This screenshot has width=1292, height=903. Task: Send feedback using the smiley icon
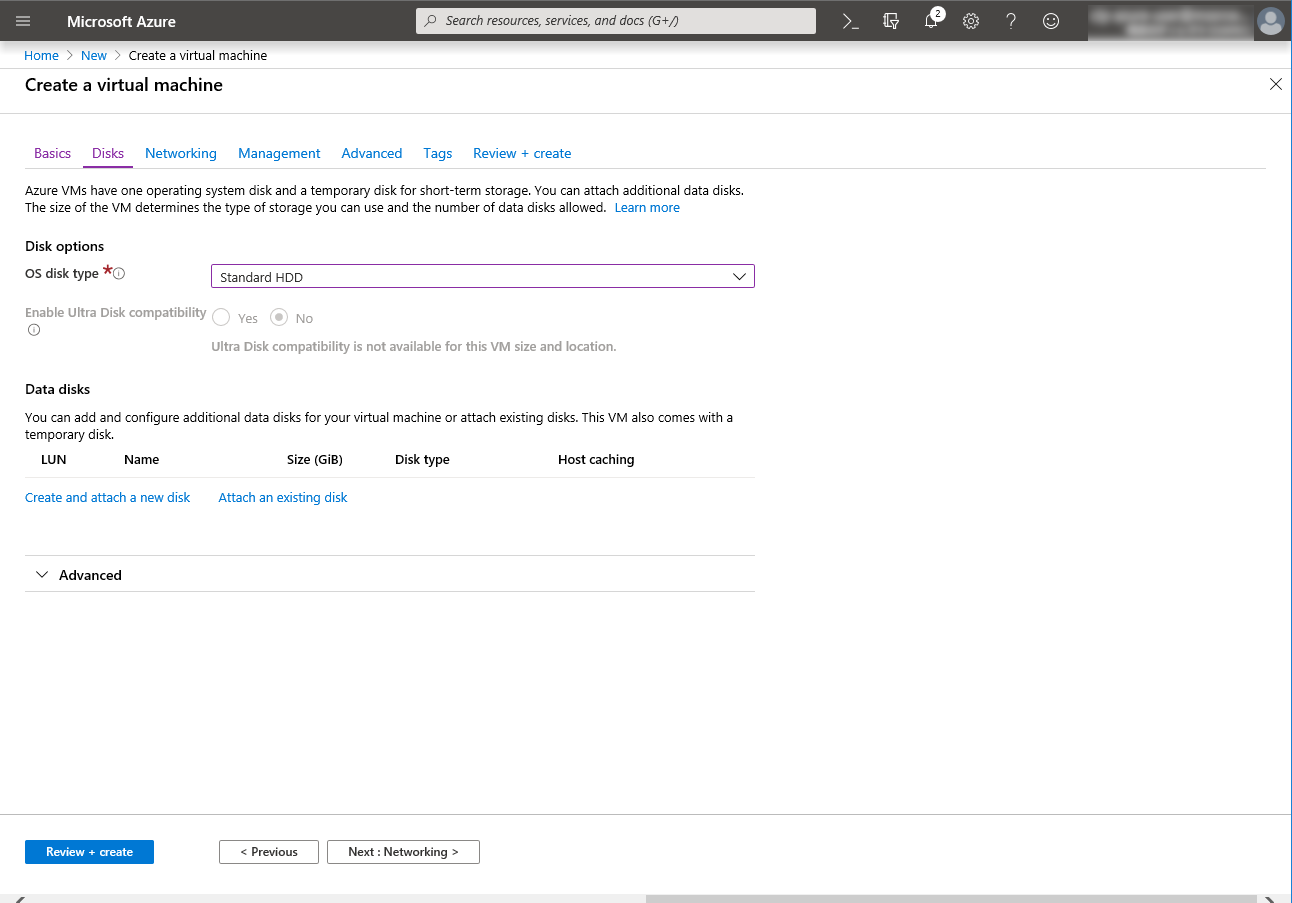(1051, 21)
